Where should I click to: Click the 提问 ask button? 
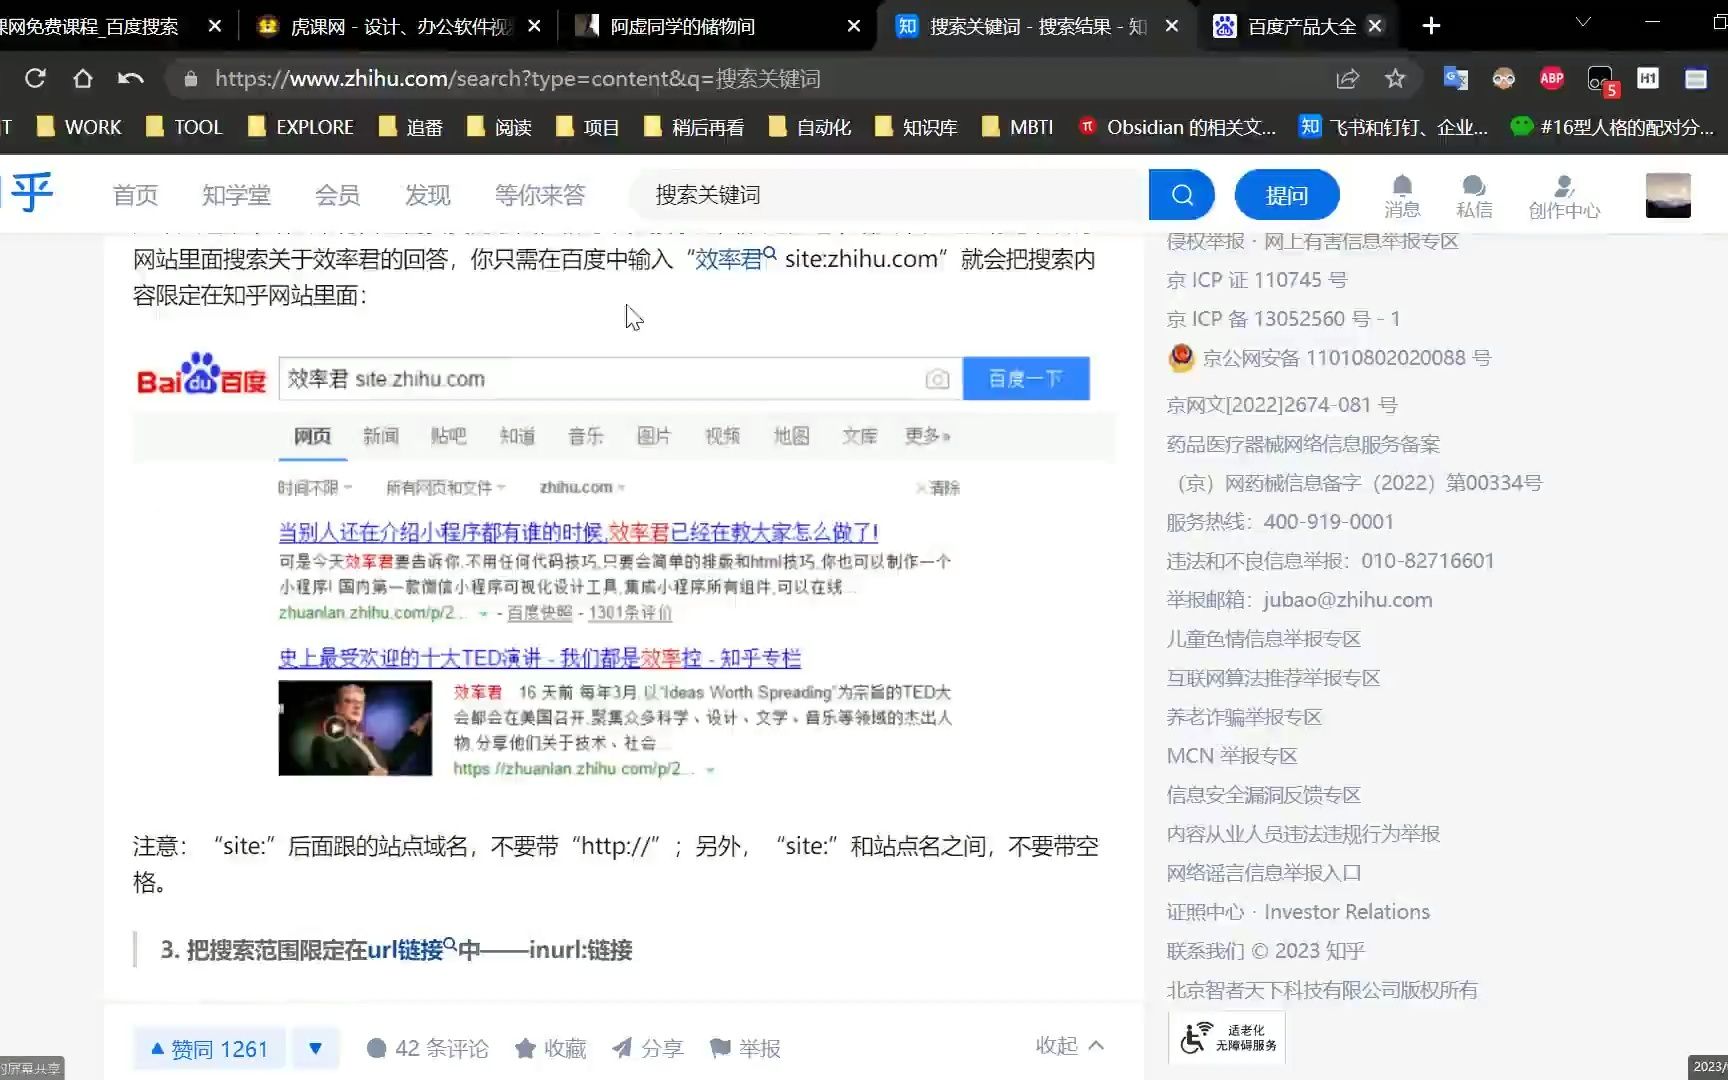tap(1287, 195)
